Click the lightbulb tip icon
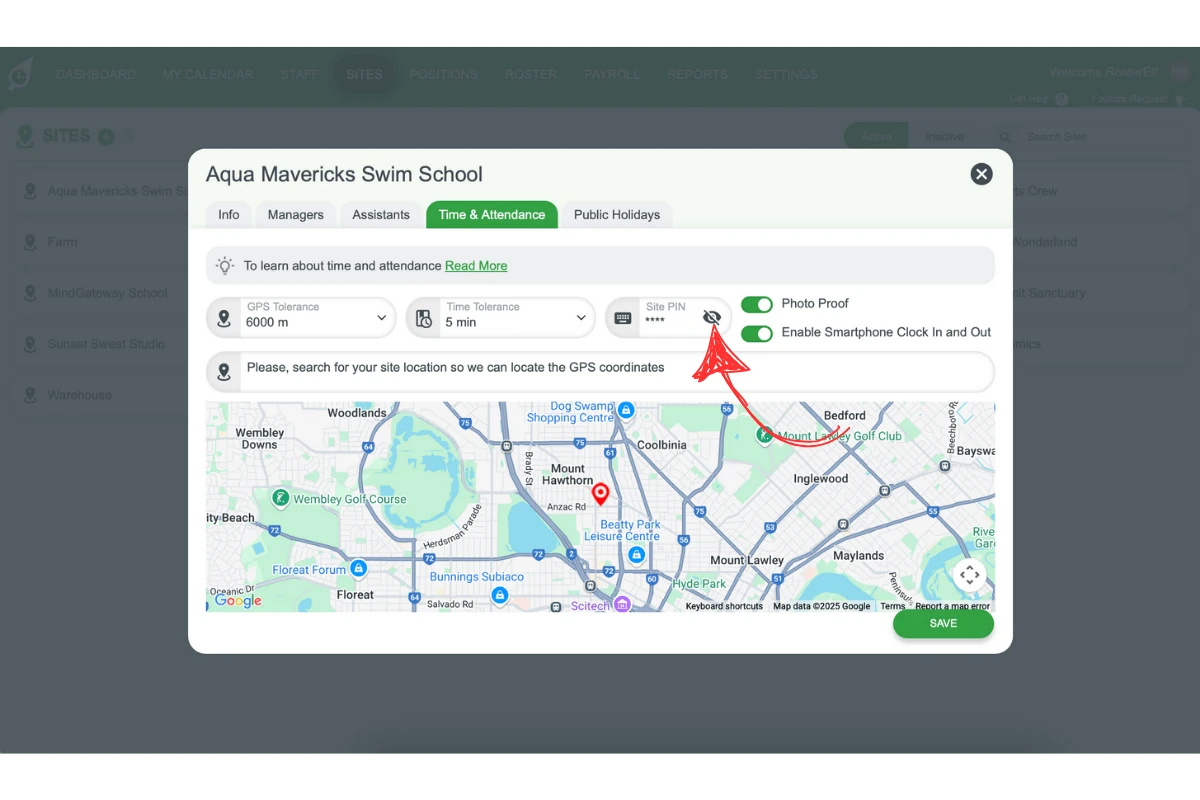The height and width of the screenshot is (800, 1200). pyautogui.click(x=225, y=266)
